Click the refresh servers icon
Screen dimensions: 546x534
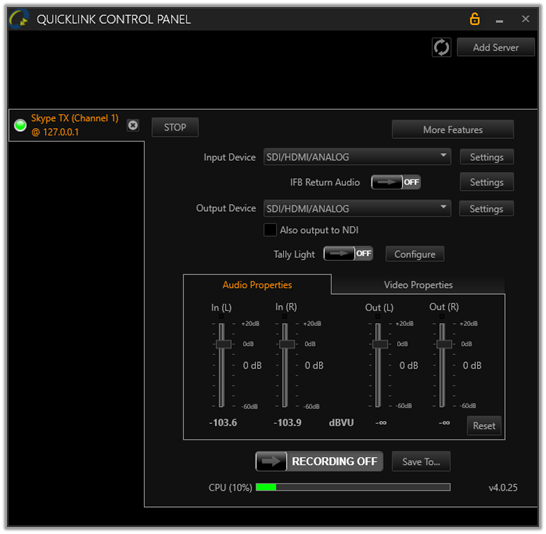[442, 47]
